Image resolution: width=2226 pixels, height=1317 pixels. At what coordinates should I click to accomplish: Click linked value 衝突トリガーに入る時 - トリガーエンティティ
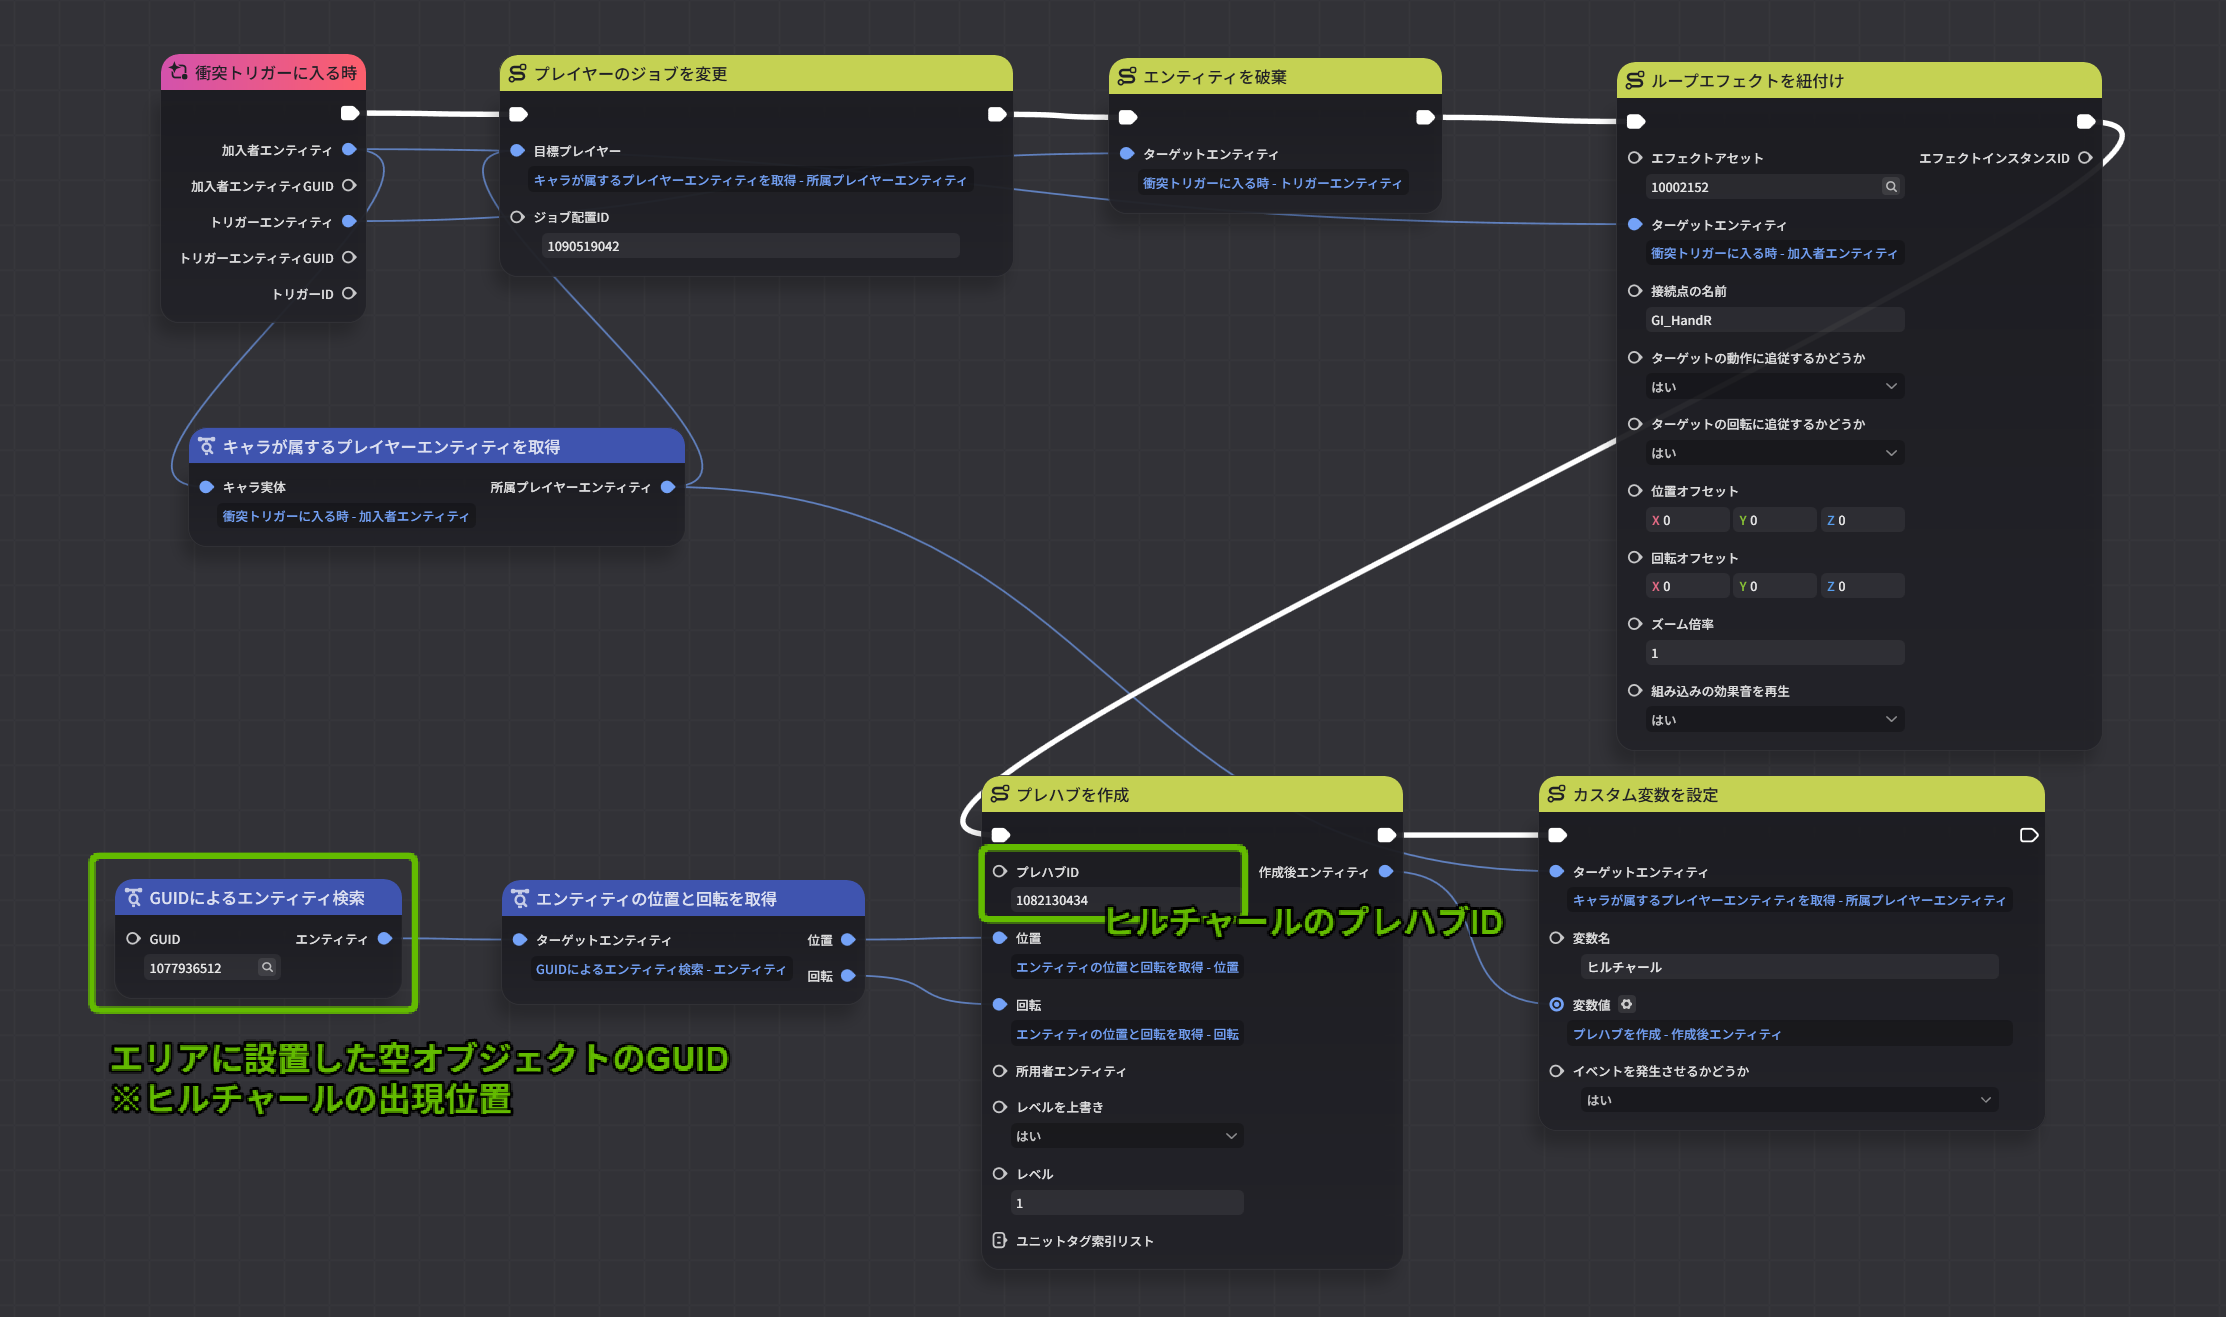(x=1272, y=183)
